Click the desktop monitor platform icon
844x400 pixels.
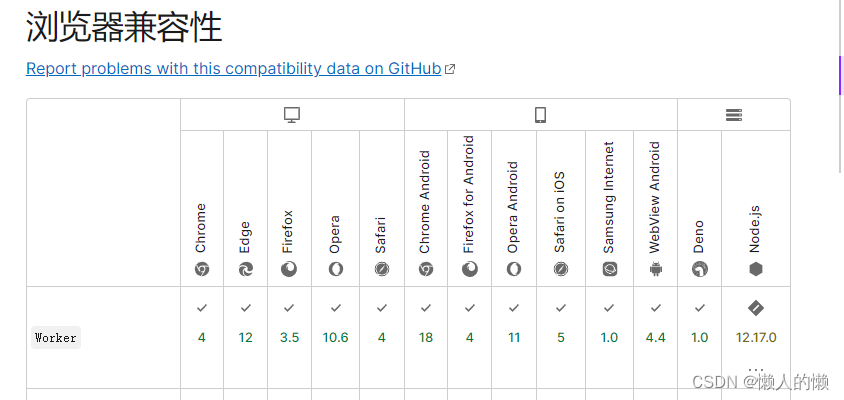[292, 115]
